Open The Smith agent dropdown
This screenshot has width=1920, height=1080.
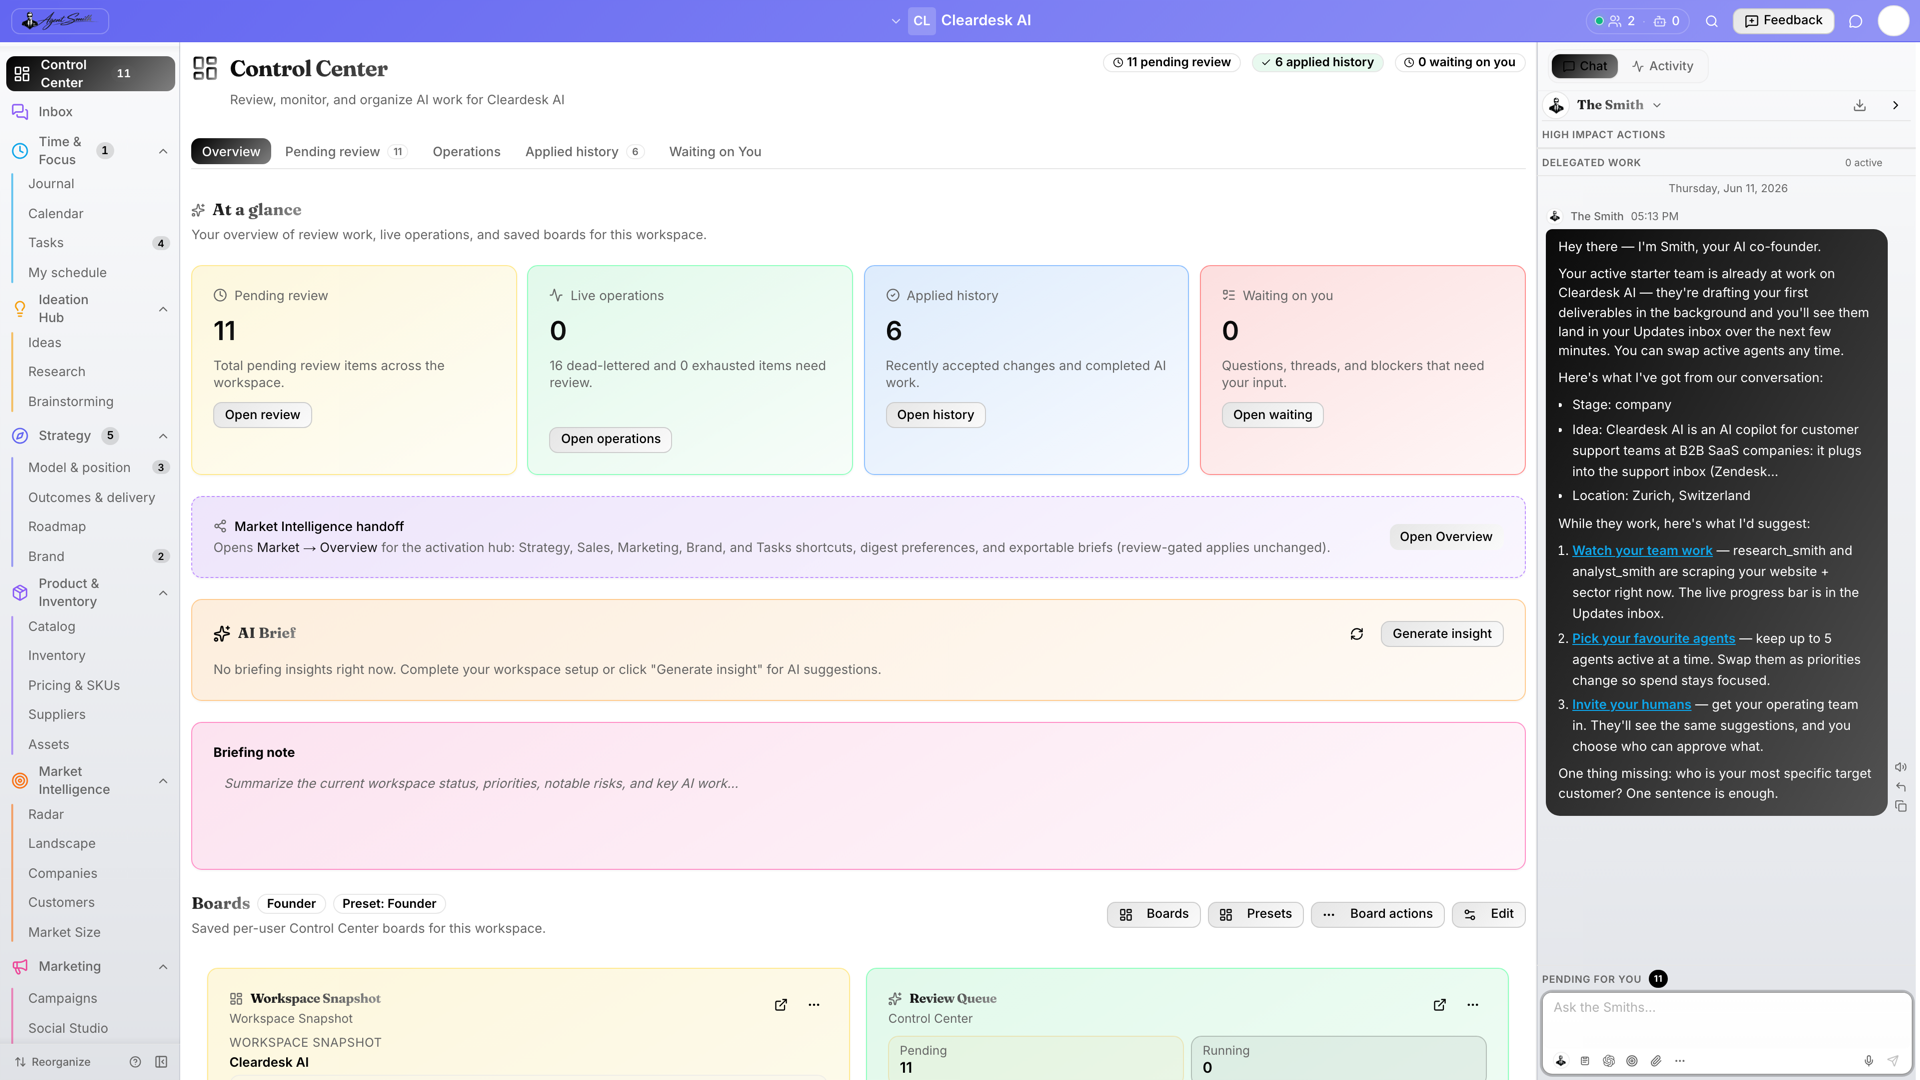1618,105
